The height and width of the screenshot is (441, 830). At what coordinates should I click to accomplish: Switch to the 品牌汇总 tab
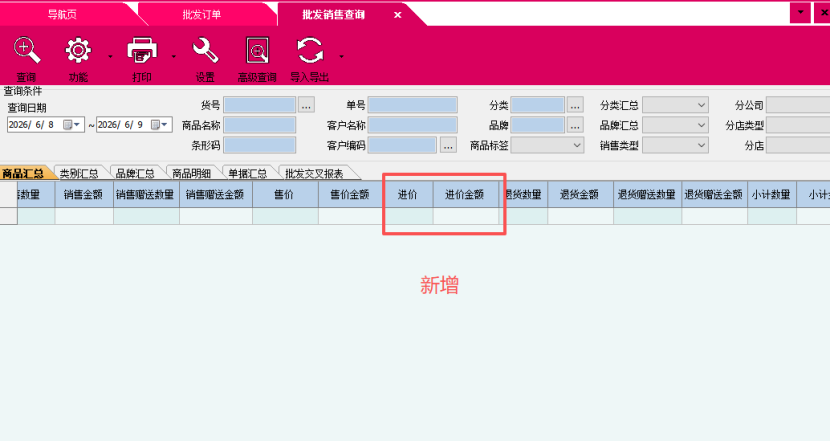coord(136,173)
